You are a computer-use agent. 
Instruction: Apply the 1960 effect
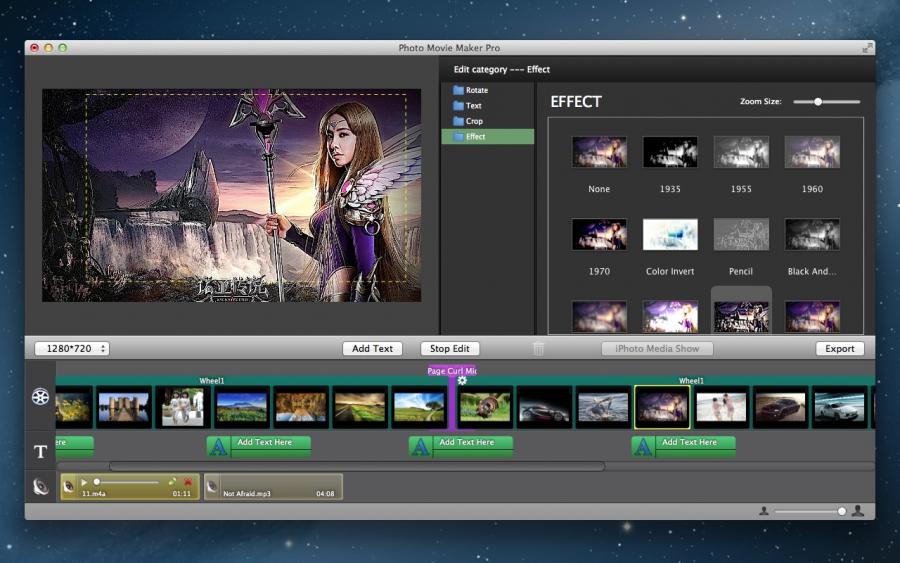[x=812, y=152]
